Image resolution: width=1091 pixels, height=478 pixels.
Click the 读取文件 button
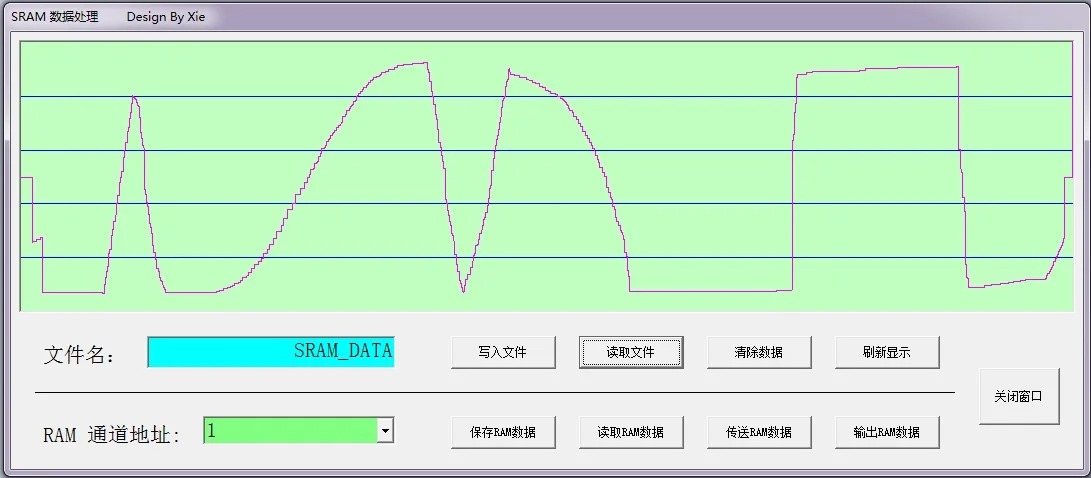[631, 352]
